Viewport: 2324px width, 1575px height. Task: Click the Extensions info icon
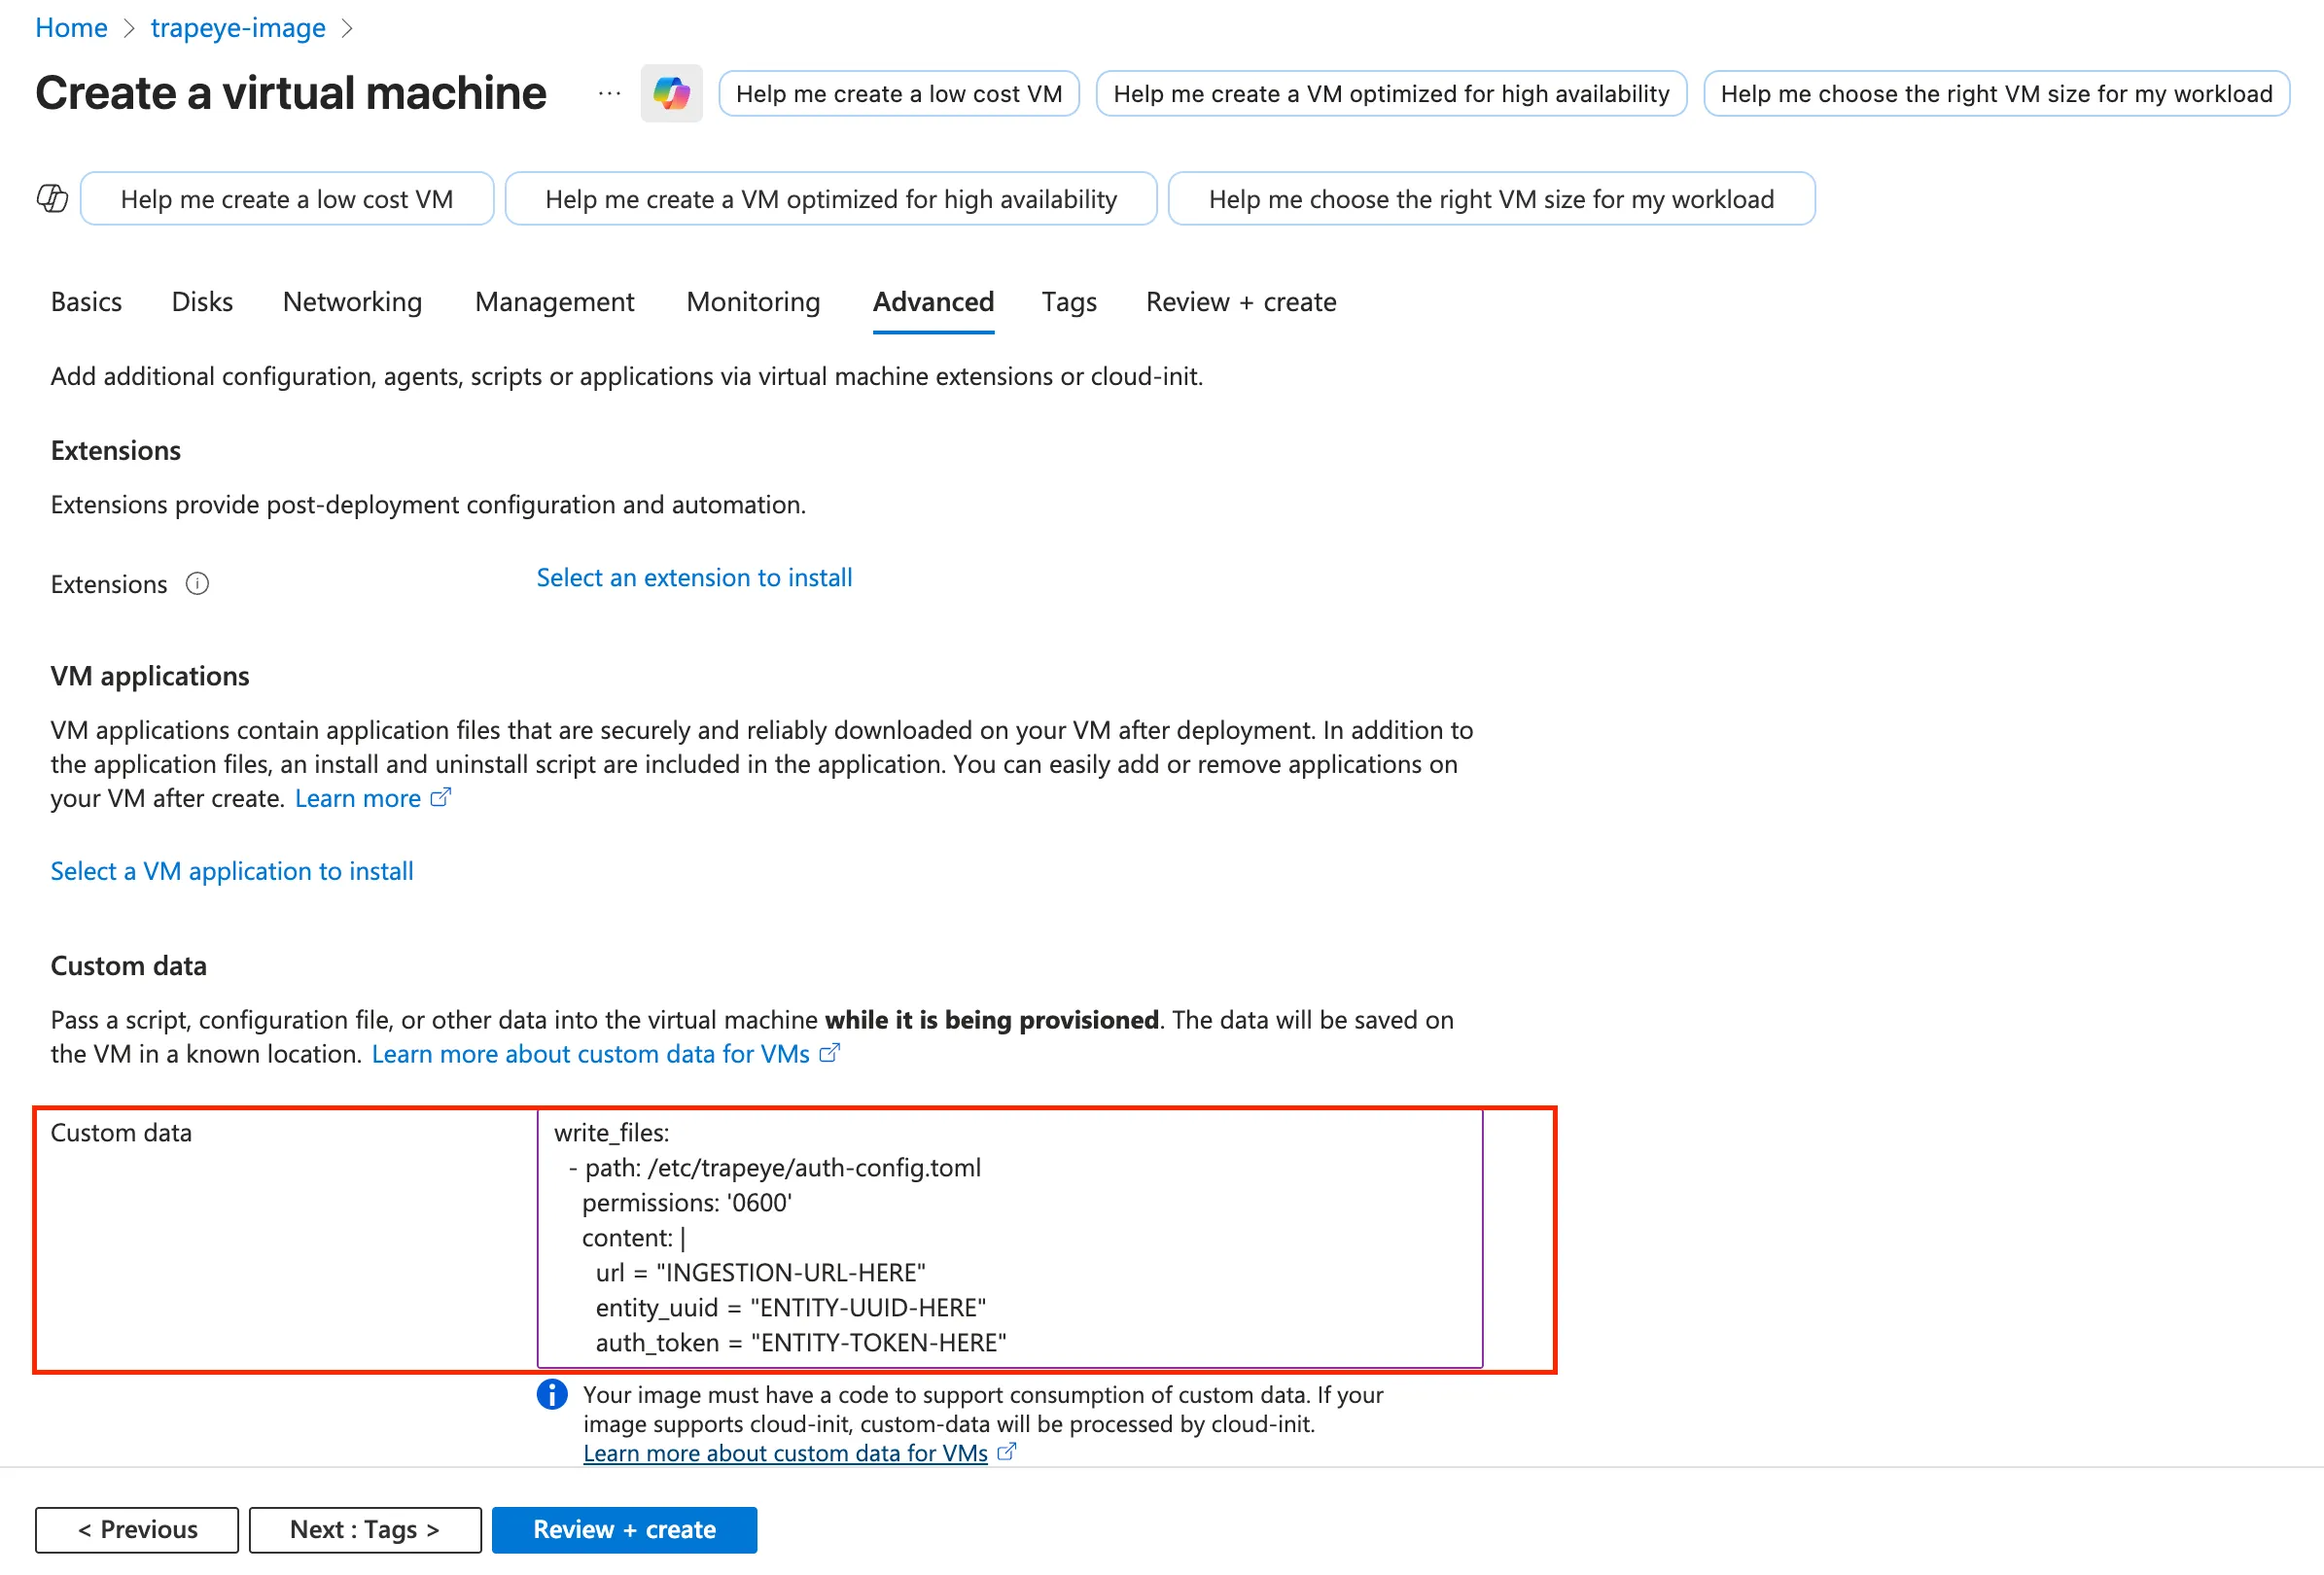(x=197, y=584)
